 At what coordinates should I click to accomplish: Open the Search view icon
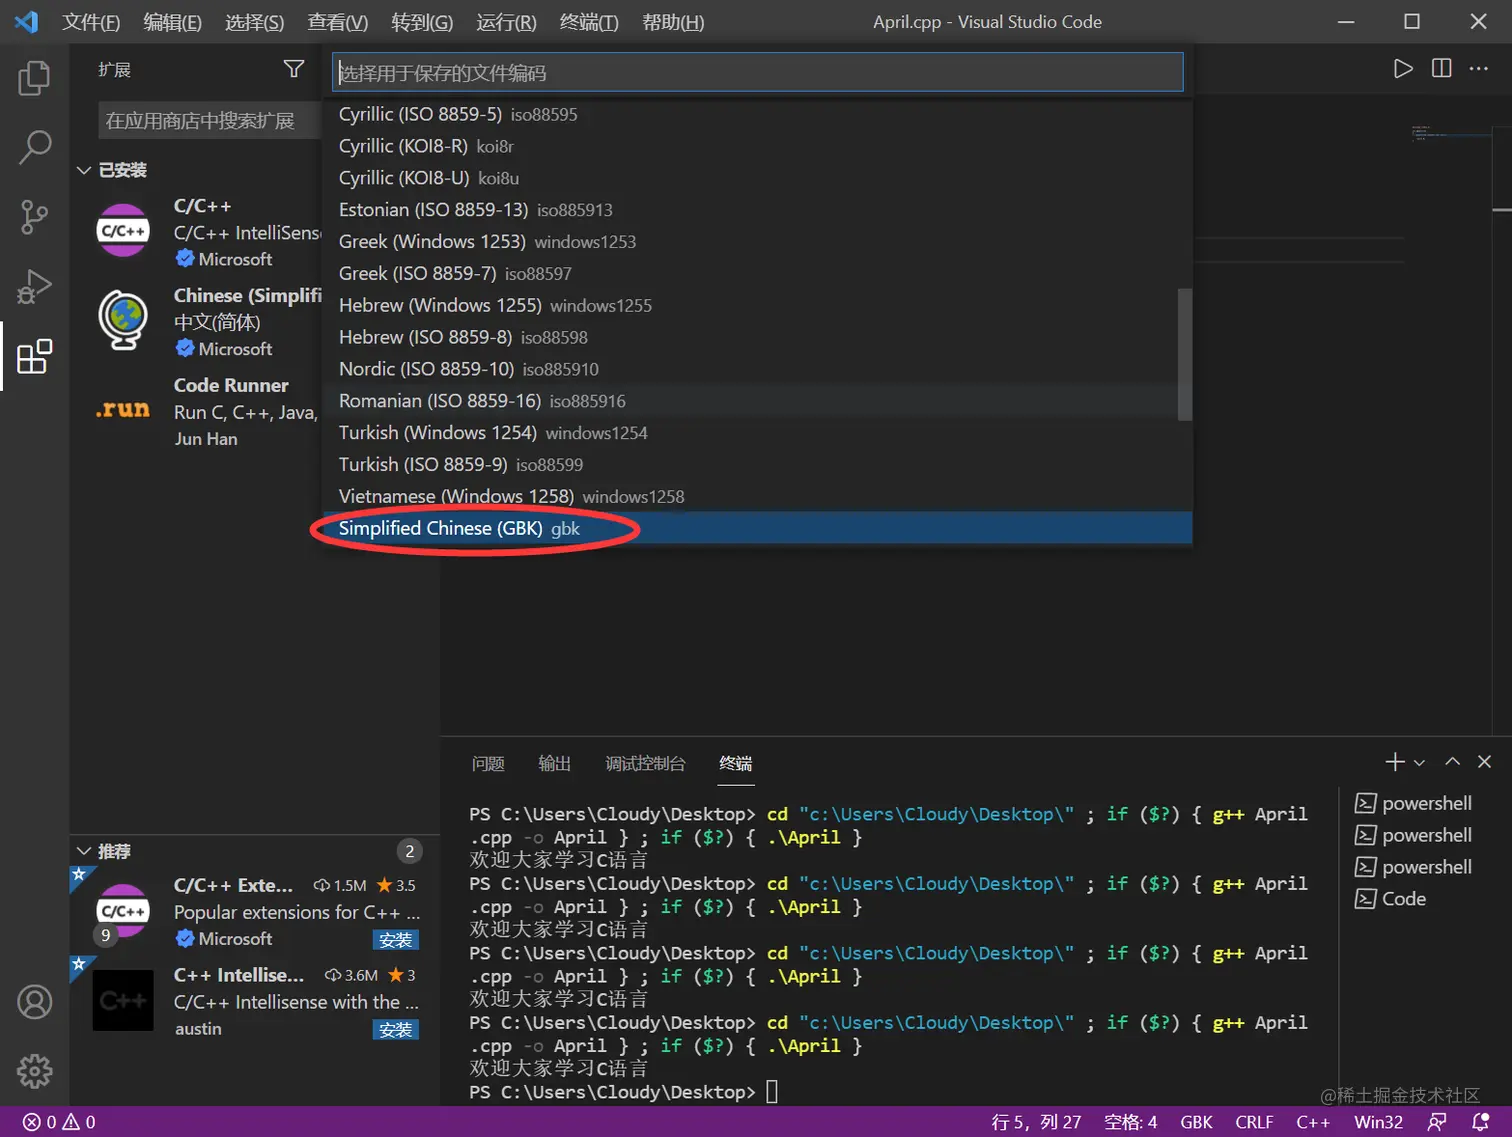pos(34,147)
